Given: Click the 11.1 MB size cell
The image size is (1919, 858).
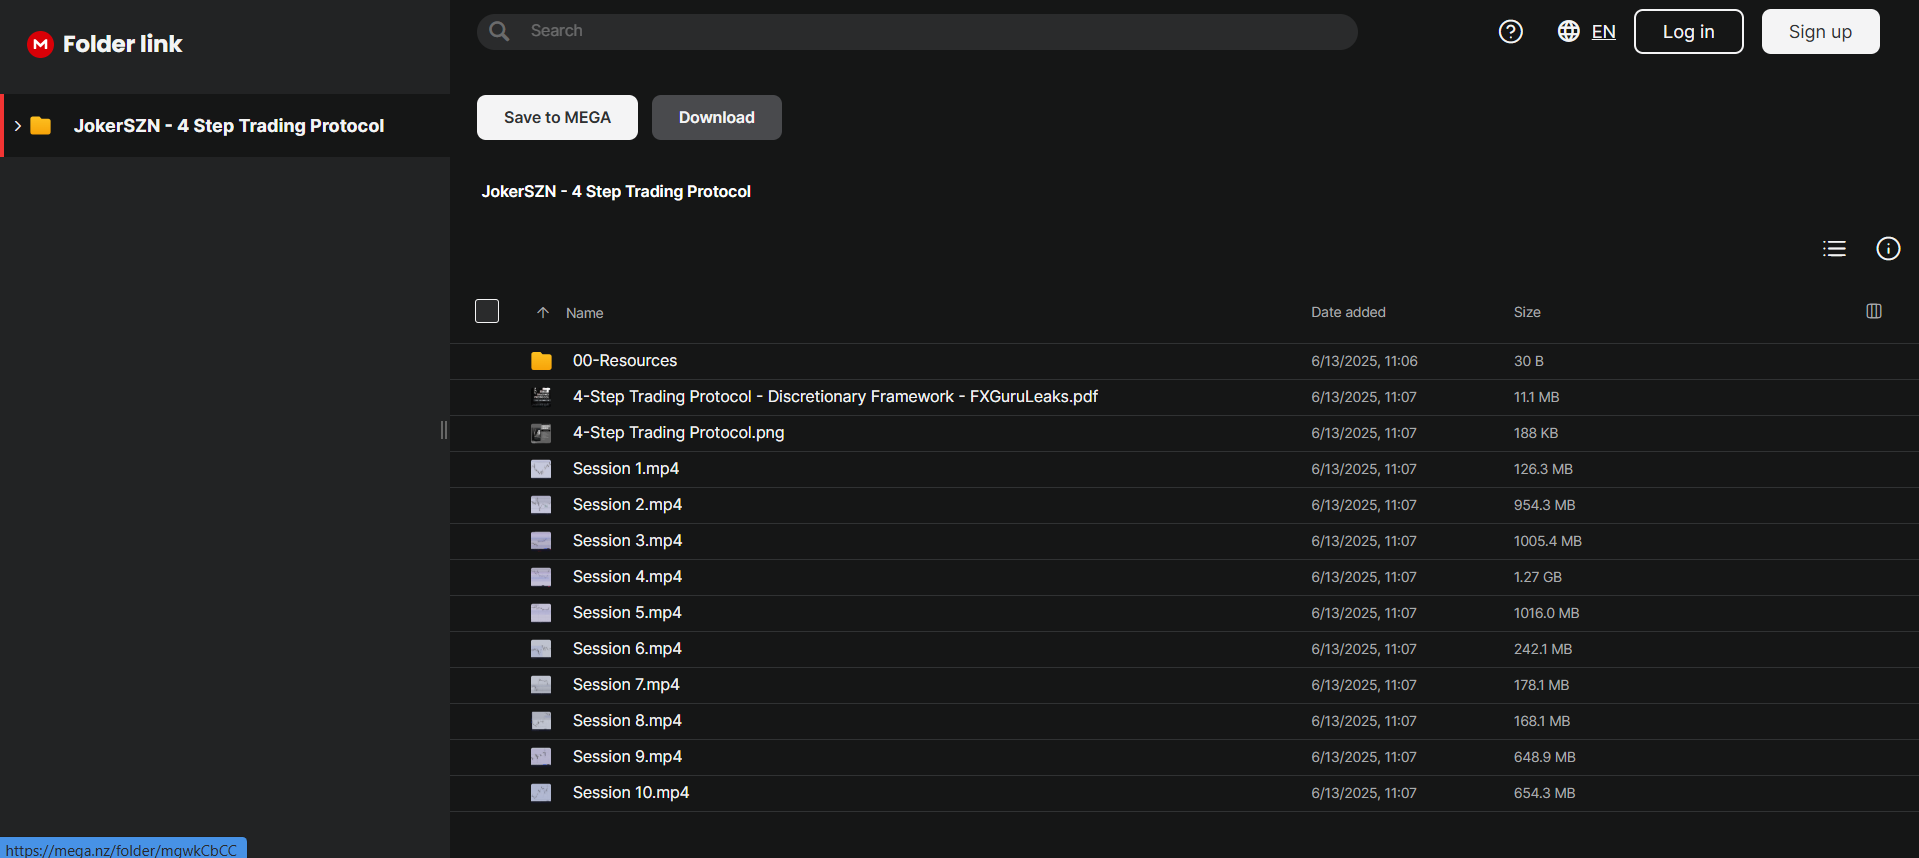Looking at the screenshot, I should point(1536,397).
